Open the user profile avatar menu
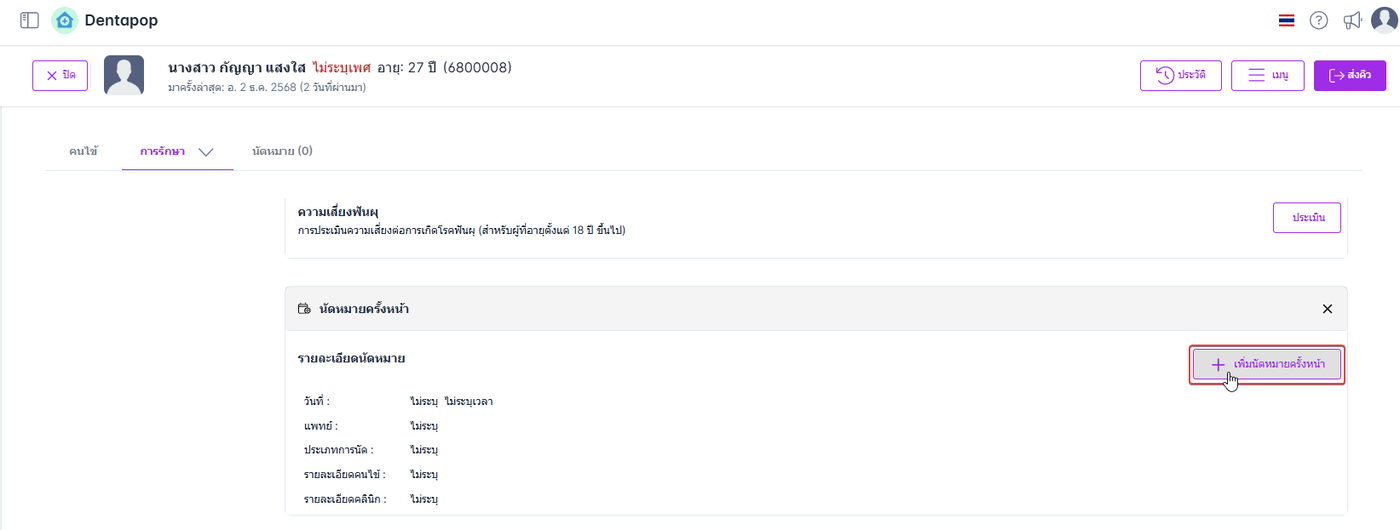1400x530 pixels. [x=1384, y=20]
